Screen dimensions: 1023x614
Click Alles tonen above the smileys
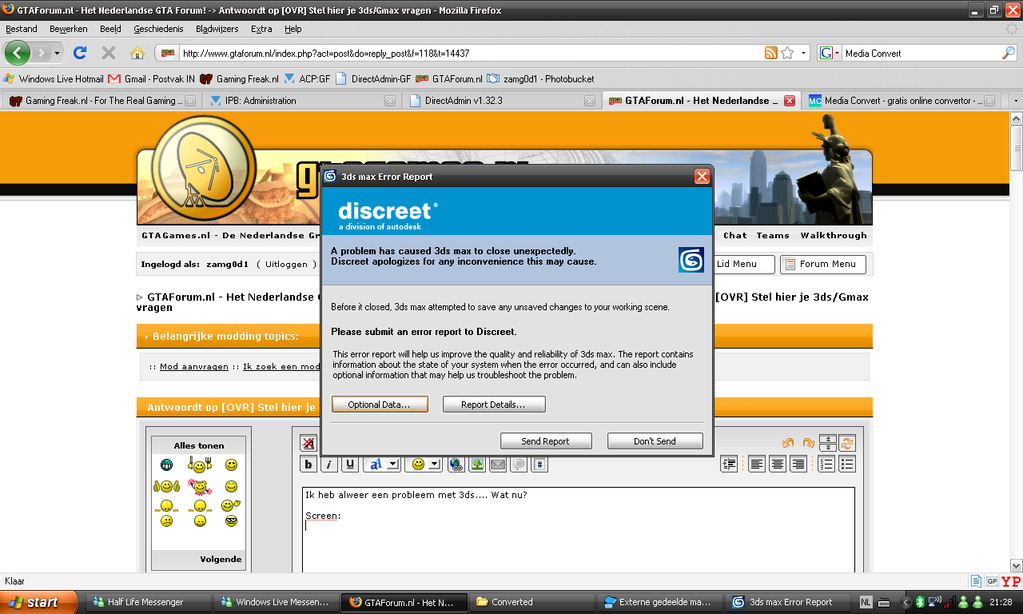pos(198,446)
